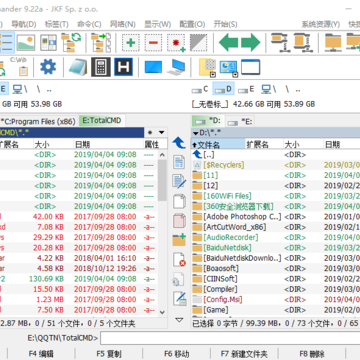Viewport: 360px width, 360px height.
Task: Go forward with the green right arrow
Action: [251, 42]
